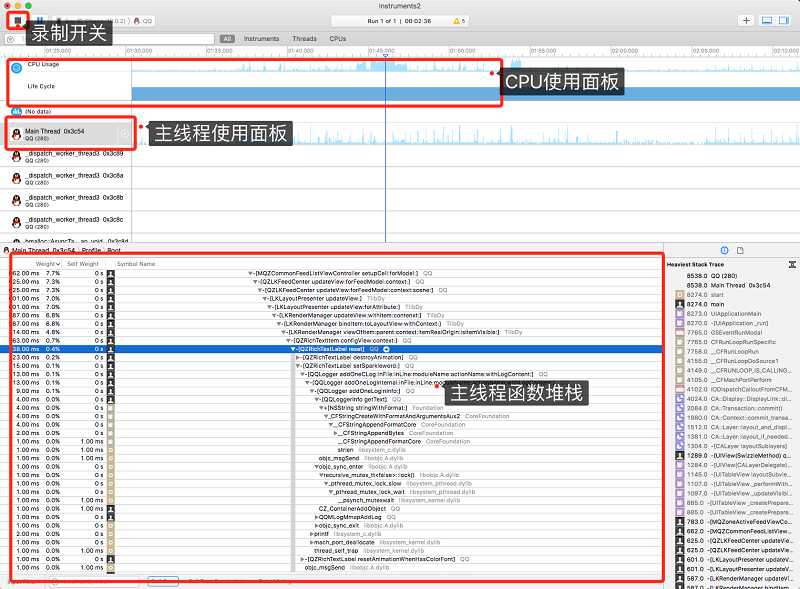The height and width of the screenshot is (589, 800).
Task: Collapse the QZRichTextItem configView:context: row
Action: 289,340
